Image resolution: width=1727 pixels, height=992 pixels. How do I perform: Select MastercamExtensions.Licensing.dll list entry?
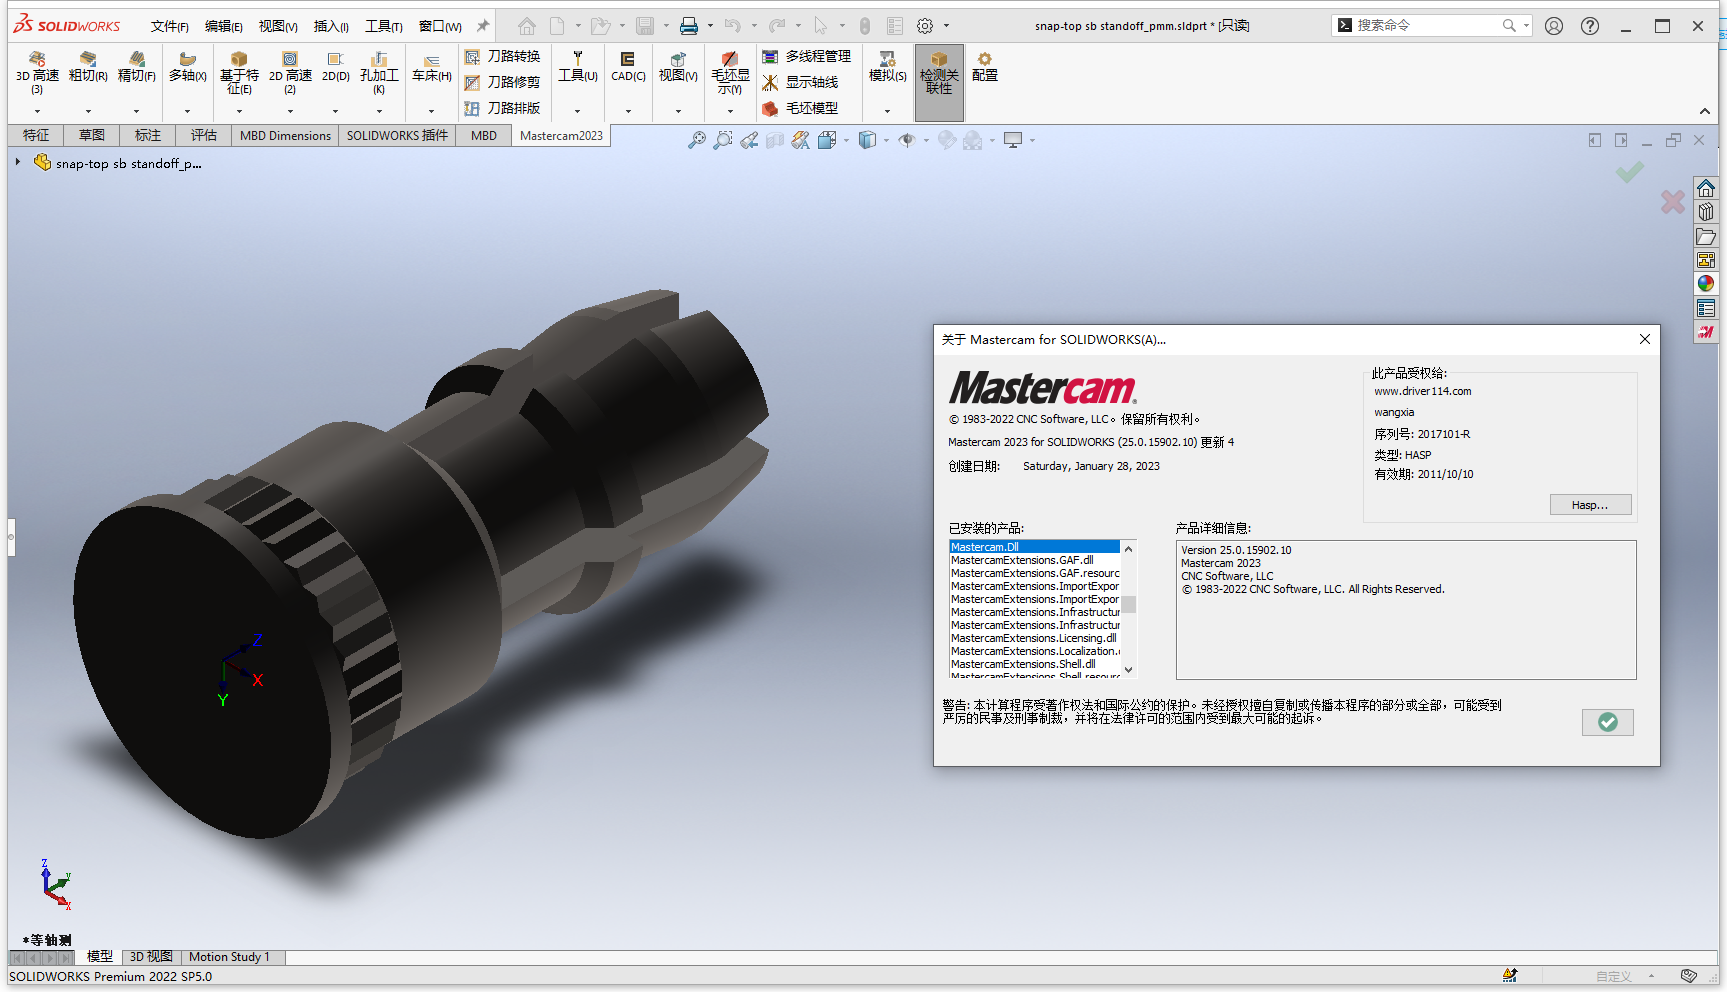click(1034, 638)
